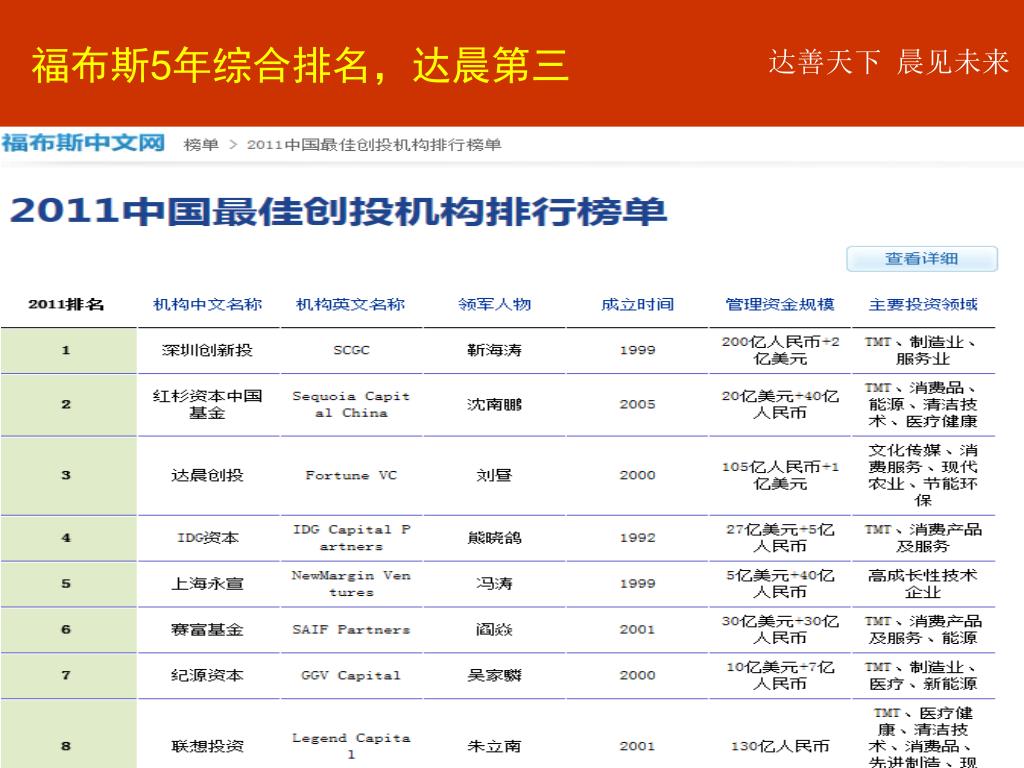Select the 领军人物 column header
This screenshot has width=1024, height=768.
click(x=494, y=304)
